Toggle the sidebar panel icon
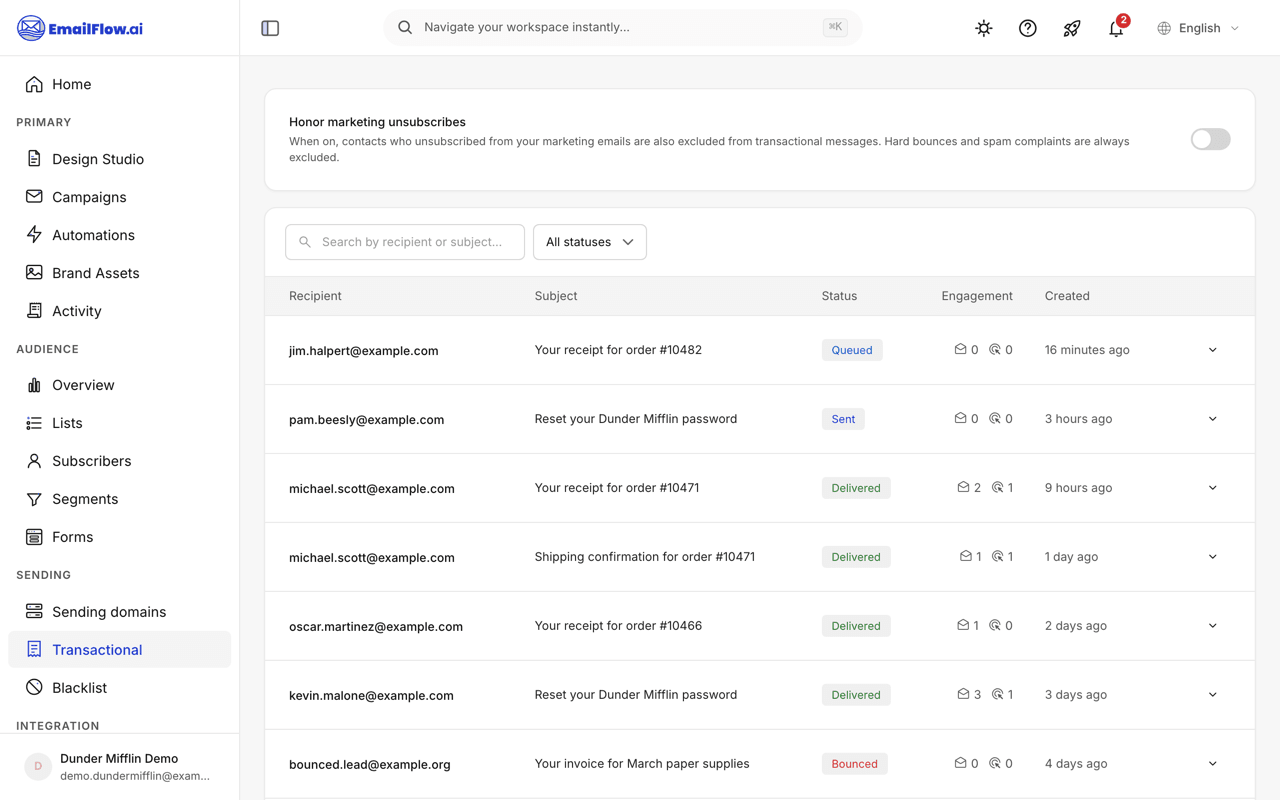The width and height of the screenshot is (1280, 800). point(270,28)
